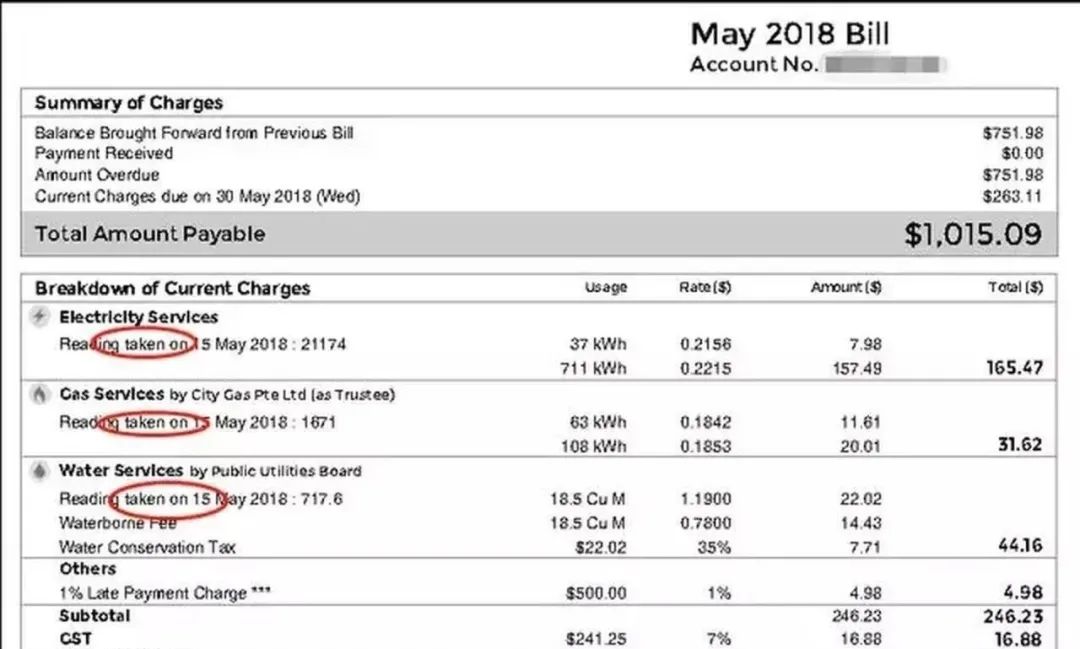
Task: Click the Electricity Services lightning bolt icon
Action: [40, 317]
